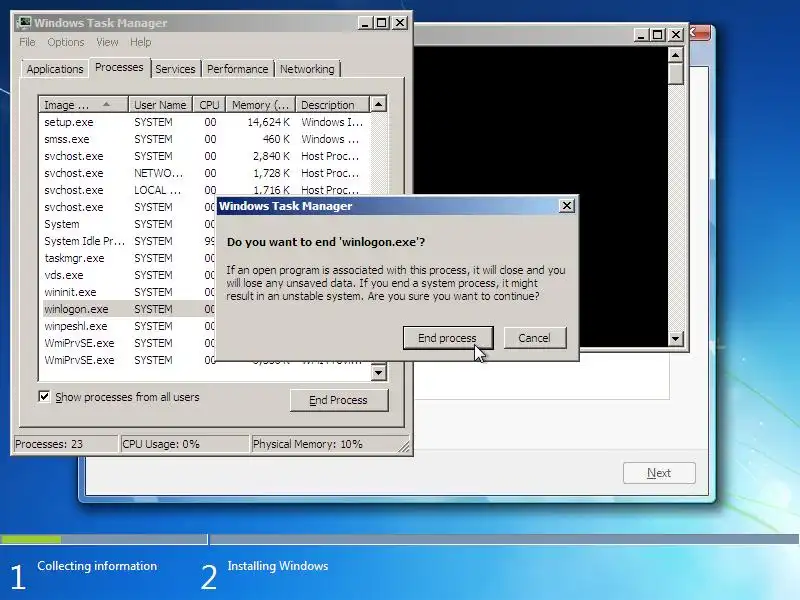
Task: Click the installation progress bar
Action: tap(400, 539)
